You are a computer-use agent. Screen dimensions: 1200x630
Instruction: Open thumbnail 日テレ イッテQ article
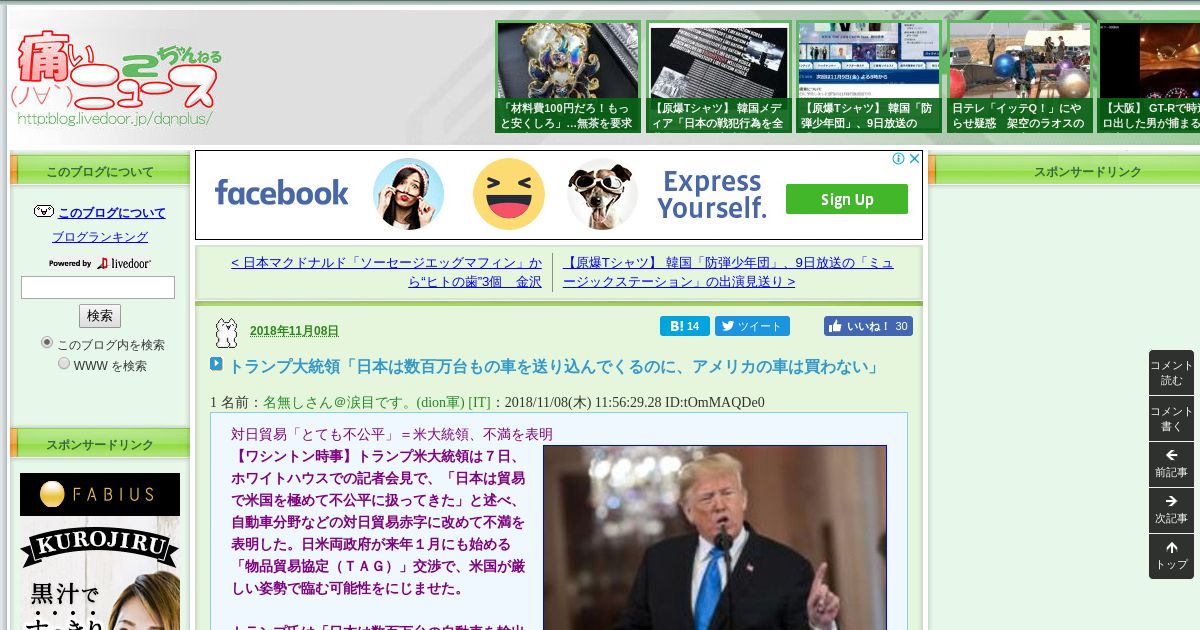(x=1020, y=77)
